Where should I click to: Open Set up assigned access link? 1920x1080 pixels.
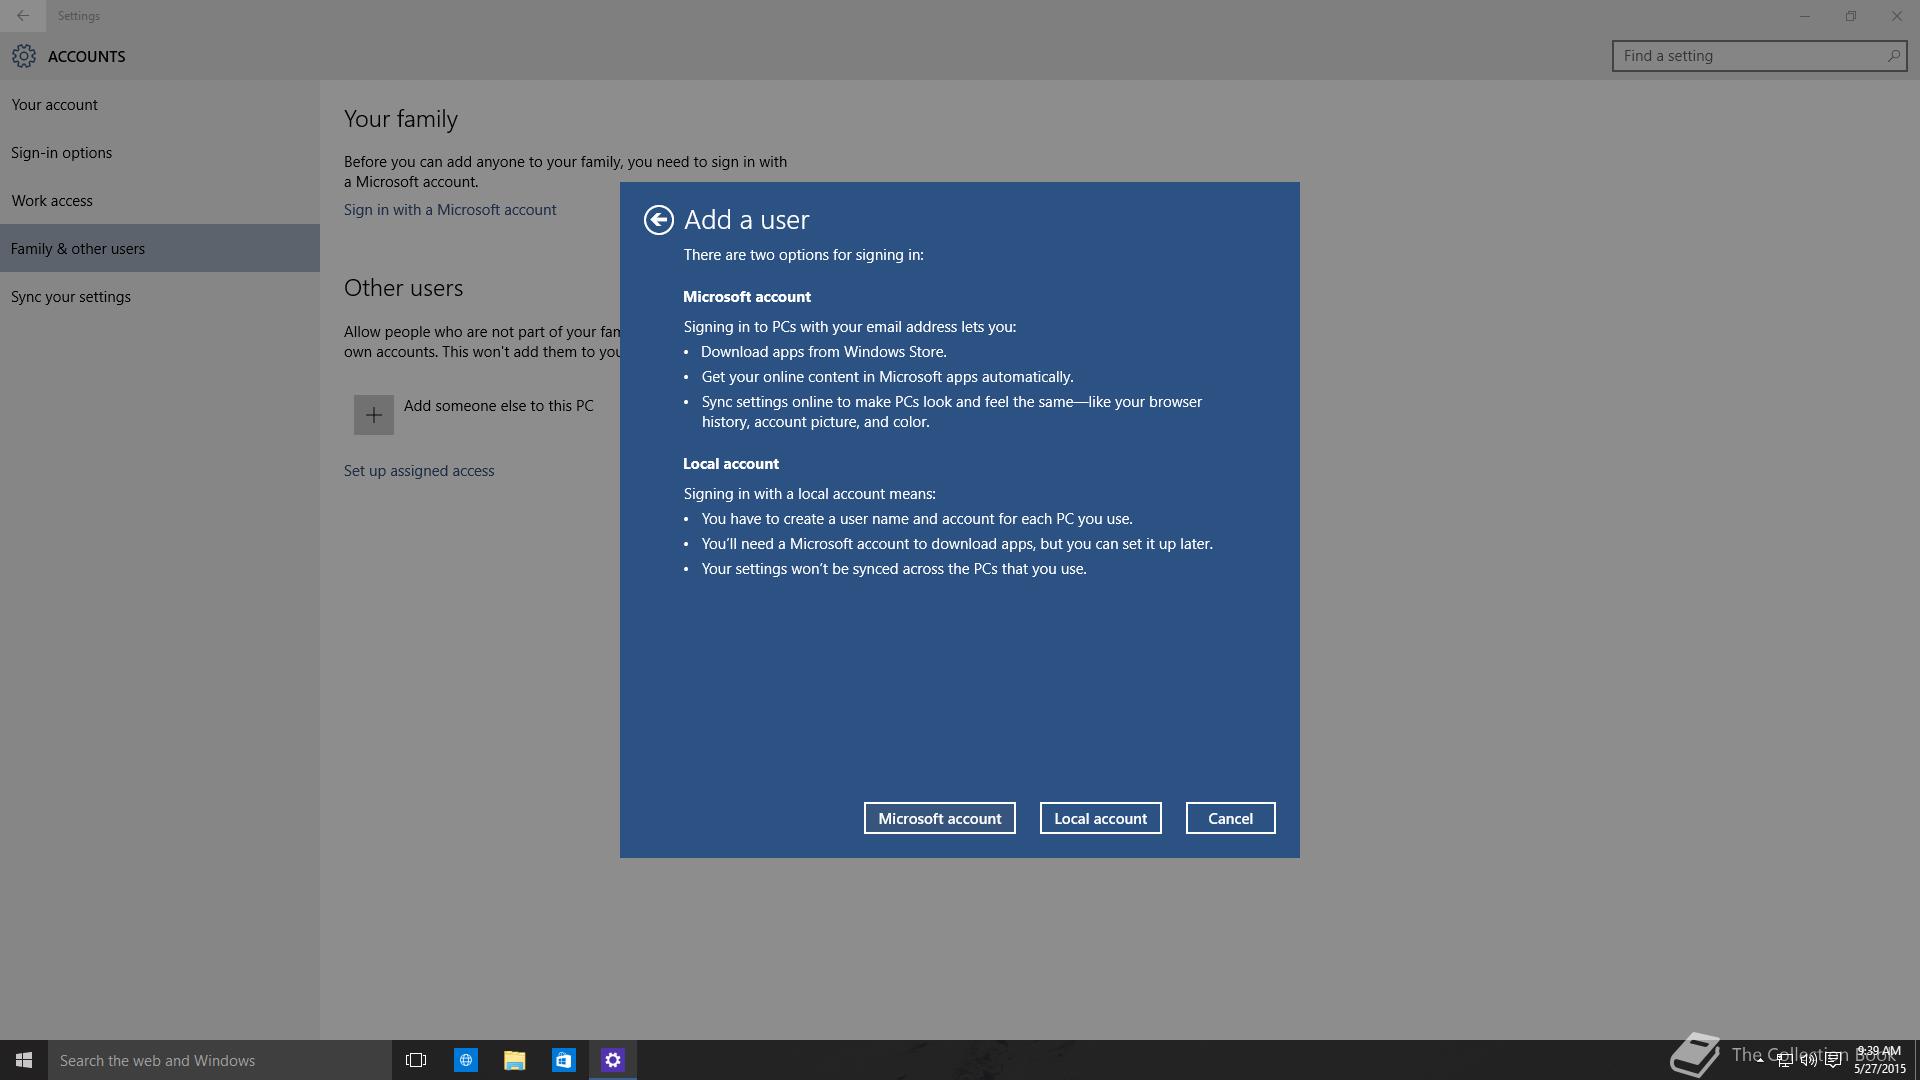pos(419,471)
